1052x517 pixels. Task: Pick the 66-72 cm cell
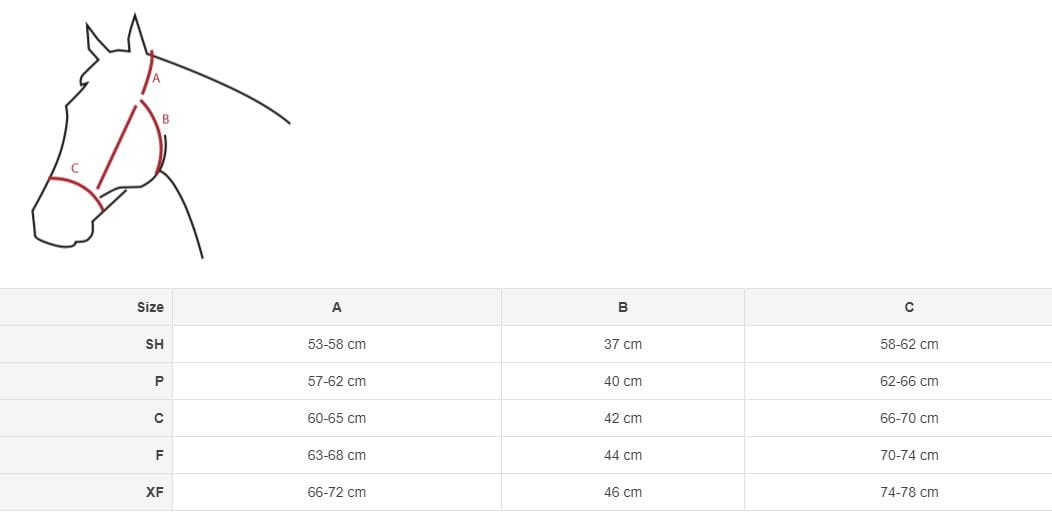336,492
